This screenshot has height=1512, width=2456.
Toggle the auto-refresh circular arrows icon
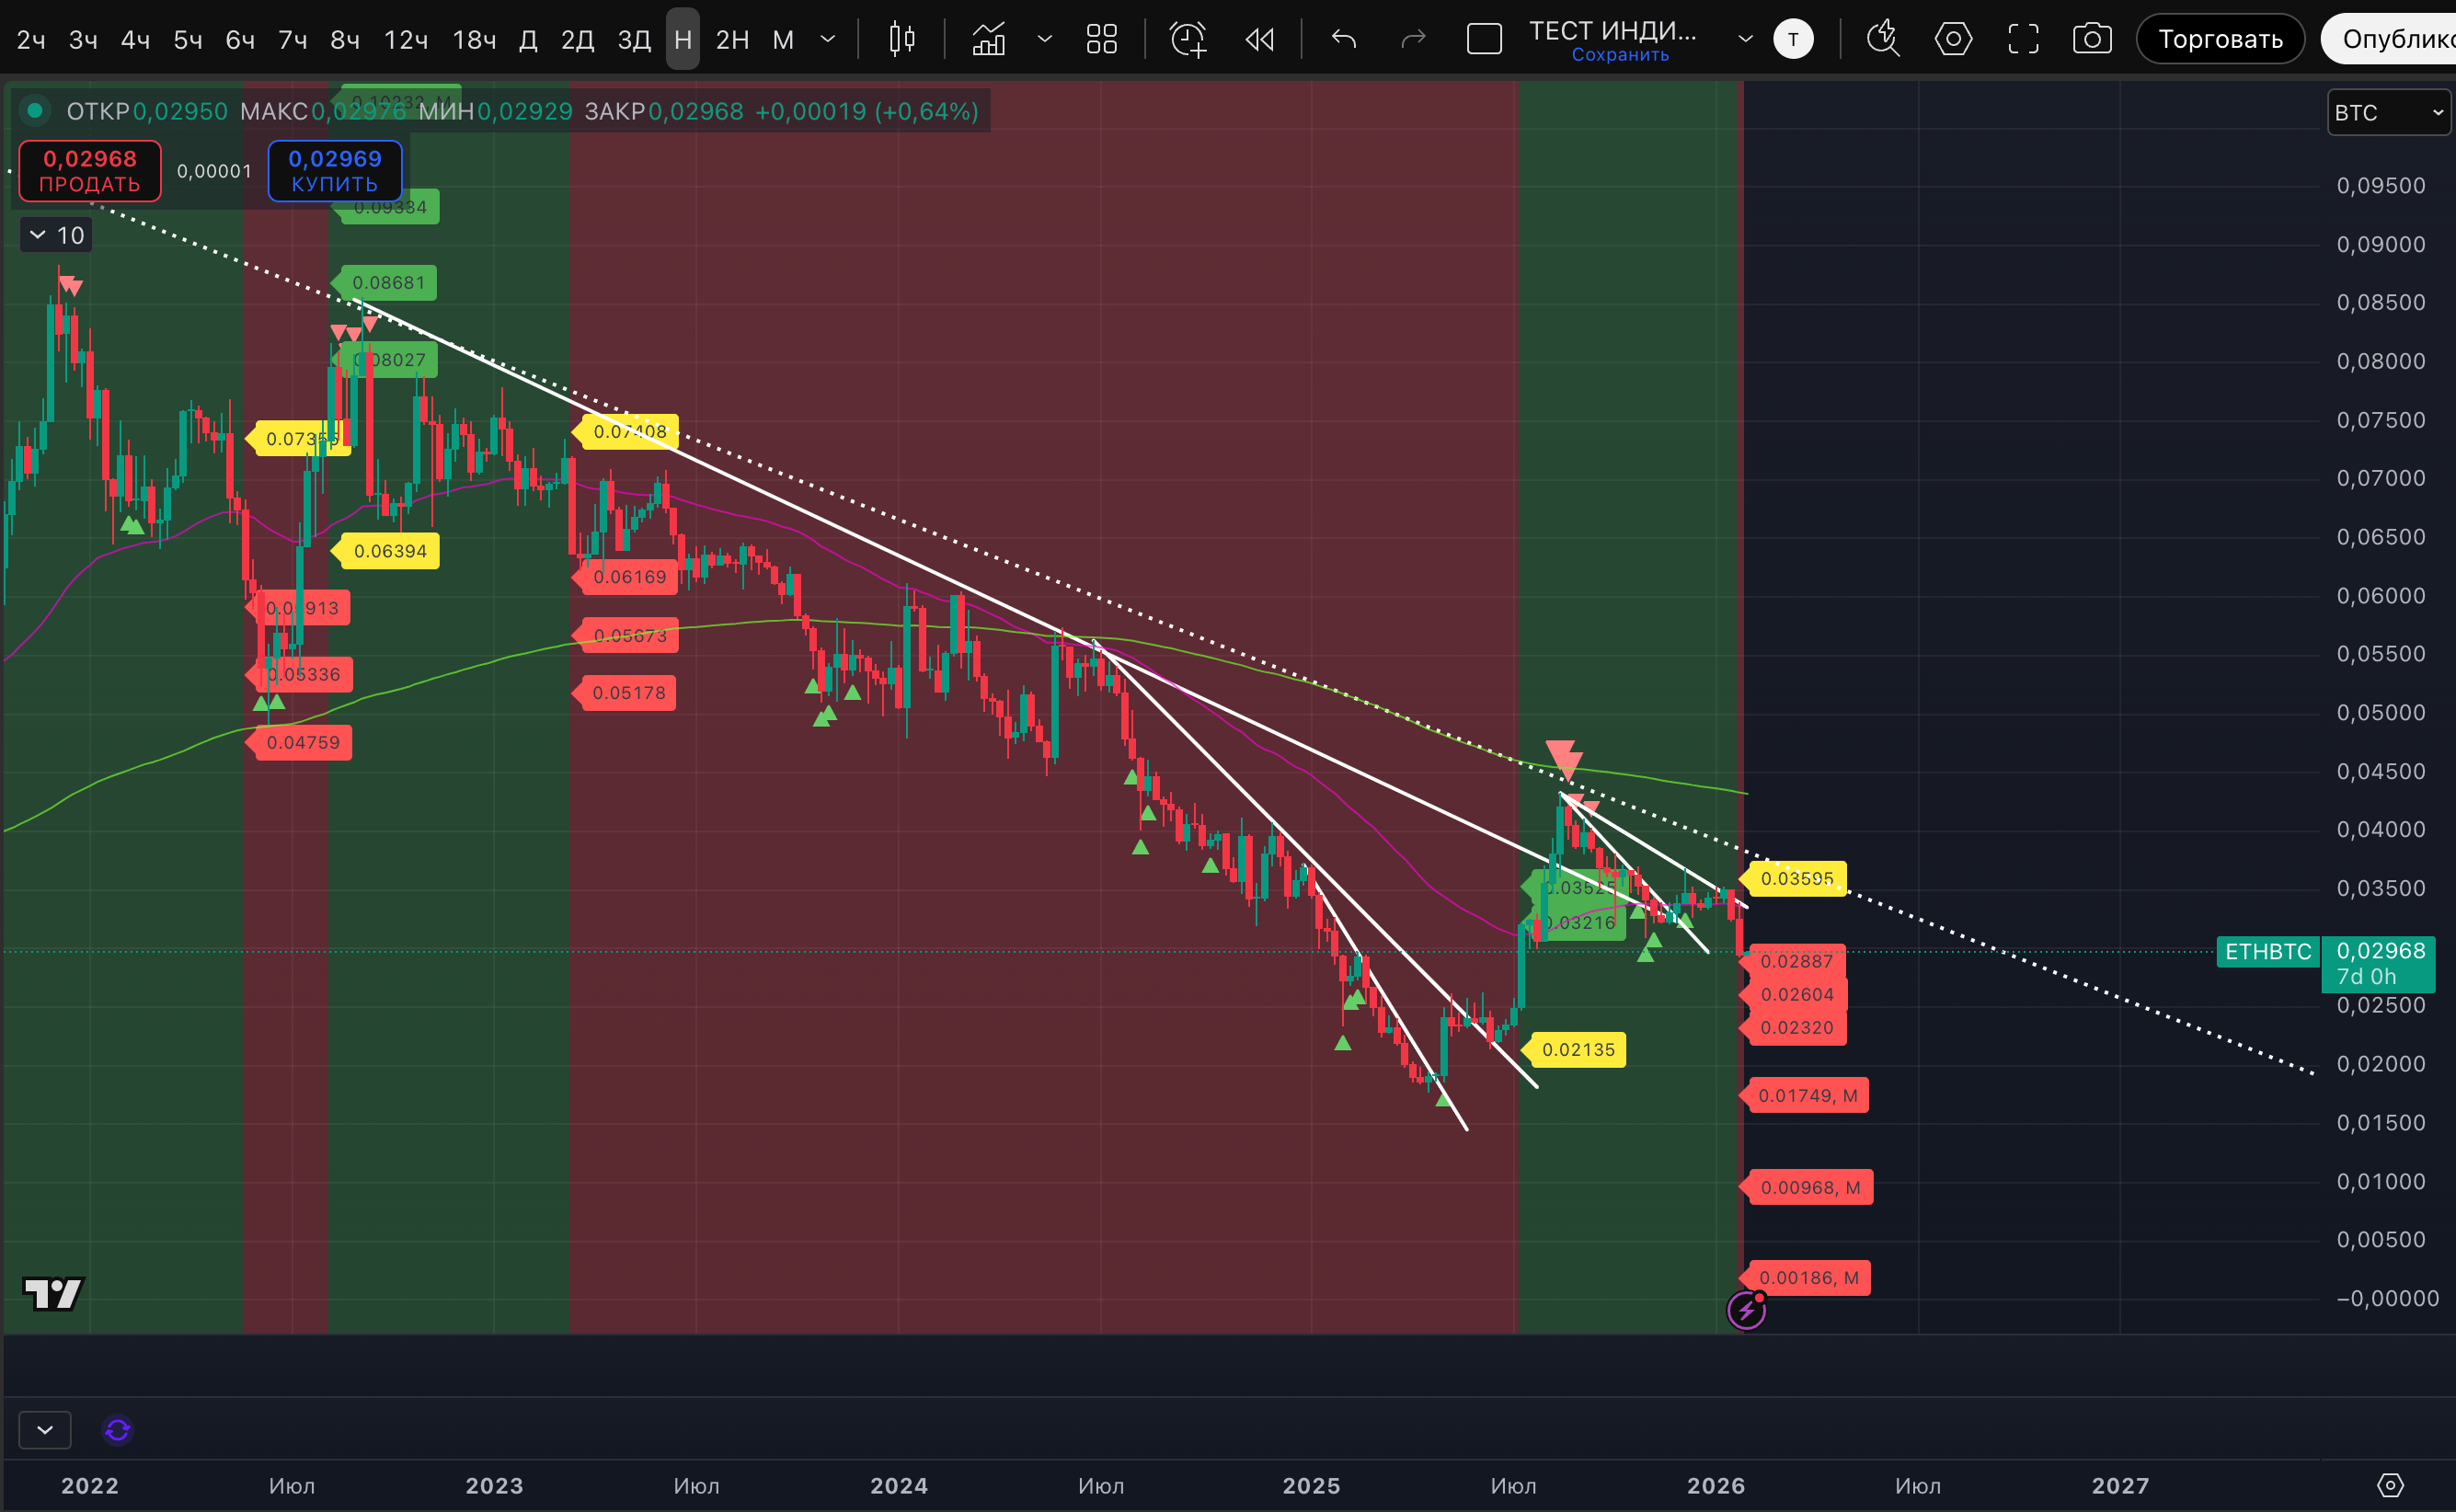point(117,1430)
